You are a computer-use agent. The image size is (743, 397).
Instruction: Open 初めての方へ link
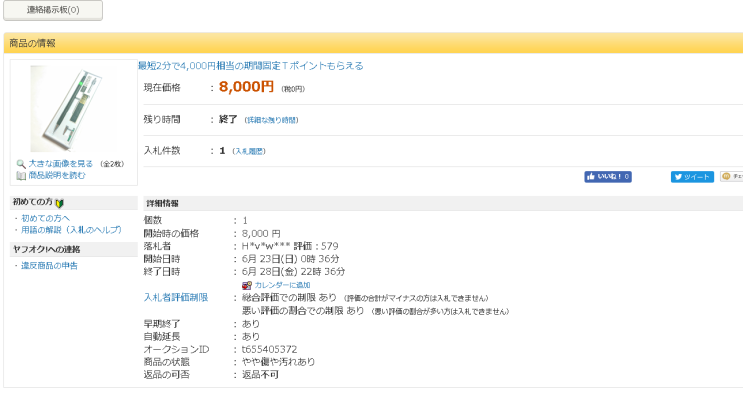pos(45,218)
